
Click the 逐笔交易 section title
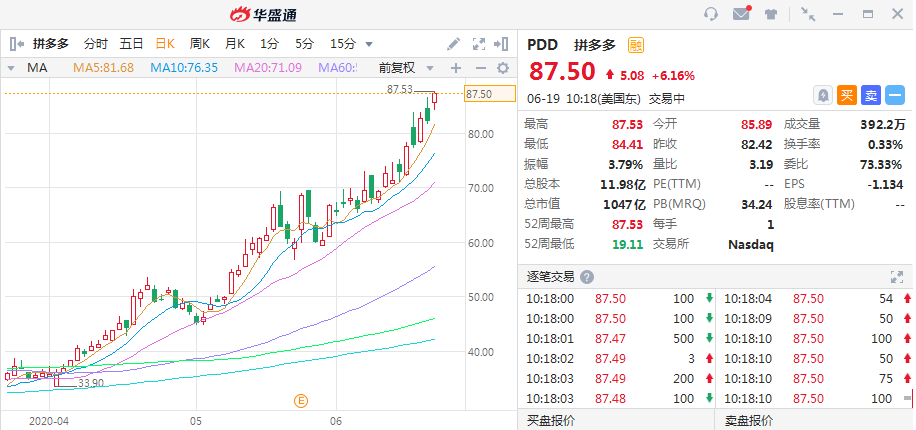click(550, 277)
